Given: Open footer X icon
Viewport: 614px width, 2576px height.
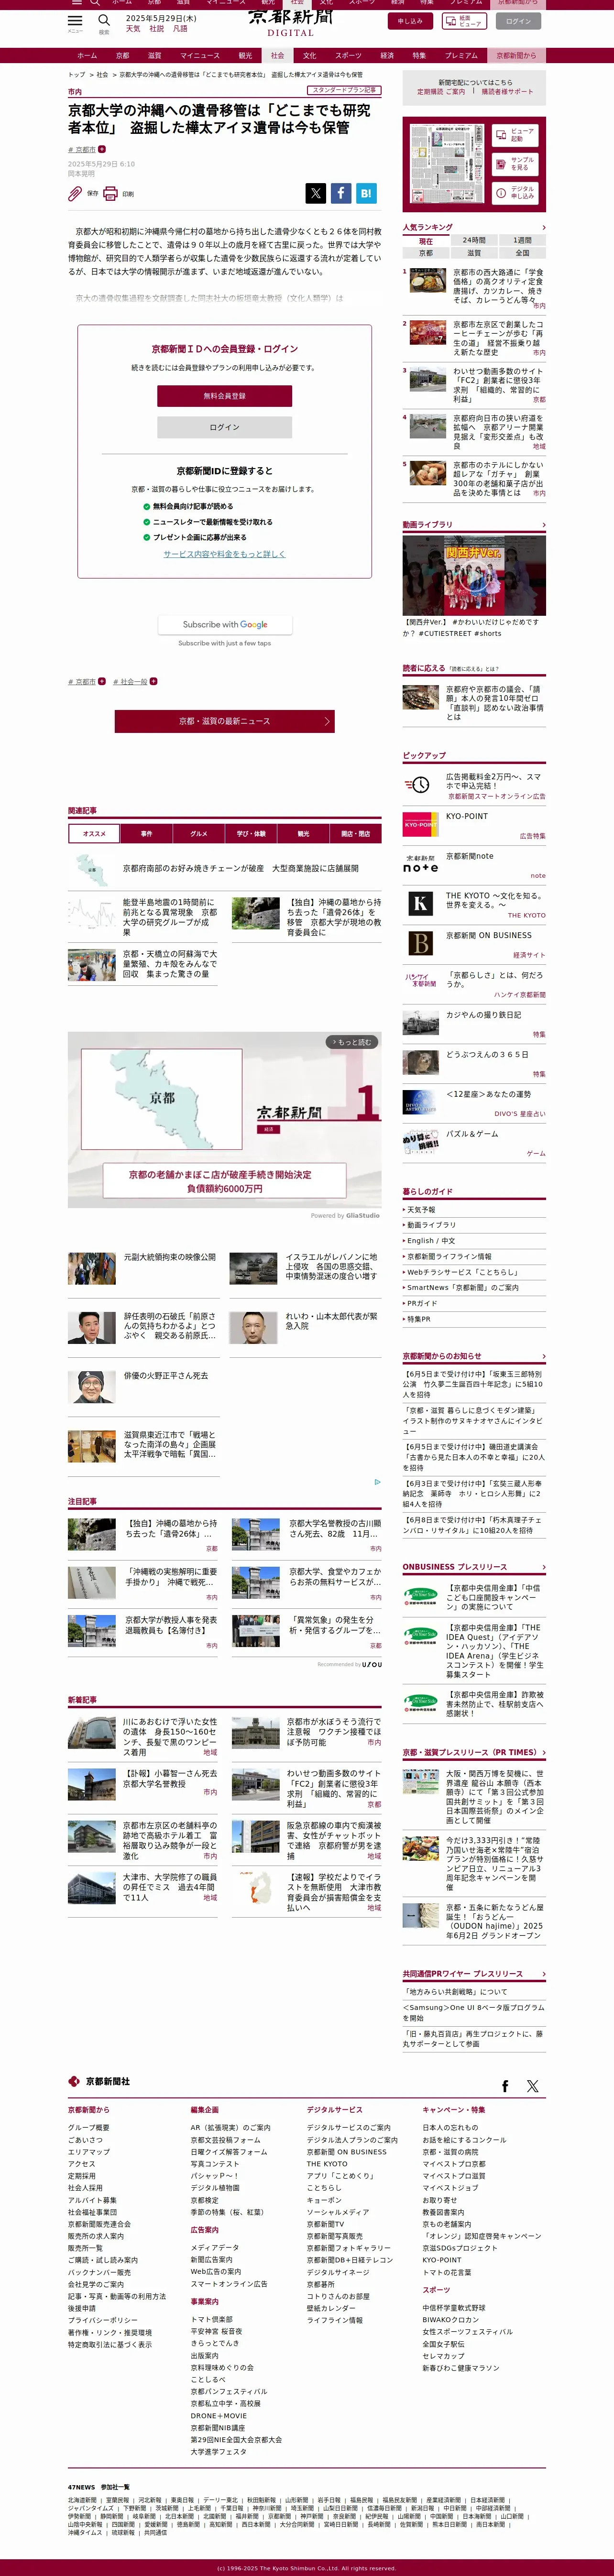Looking at the screenshot, I should (532, 2086).
